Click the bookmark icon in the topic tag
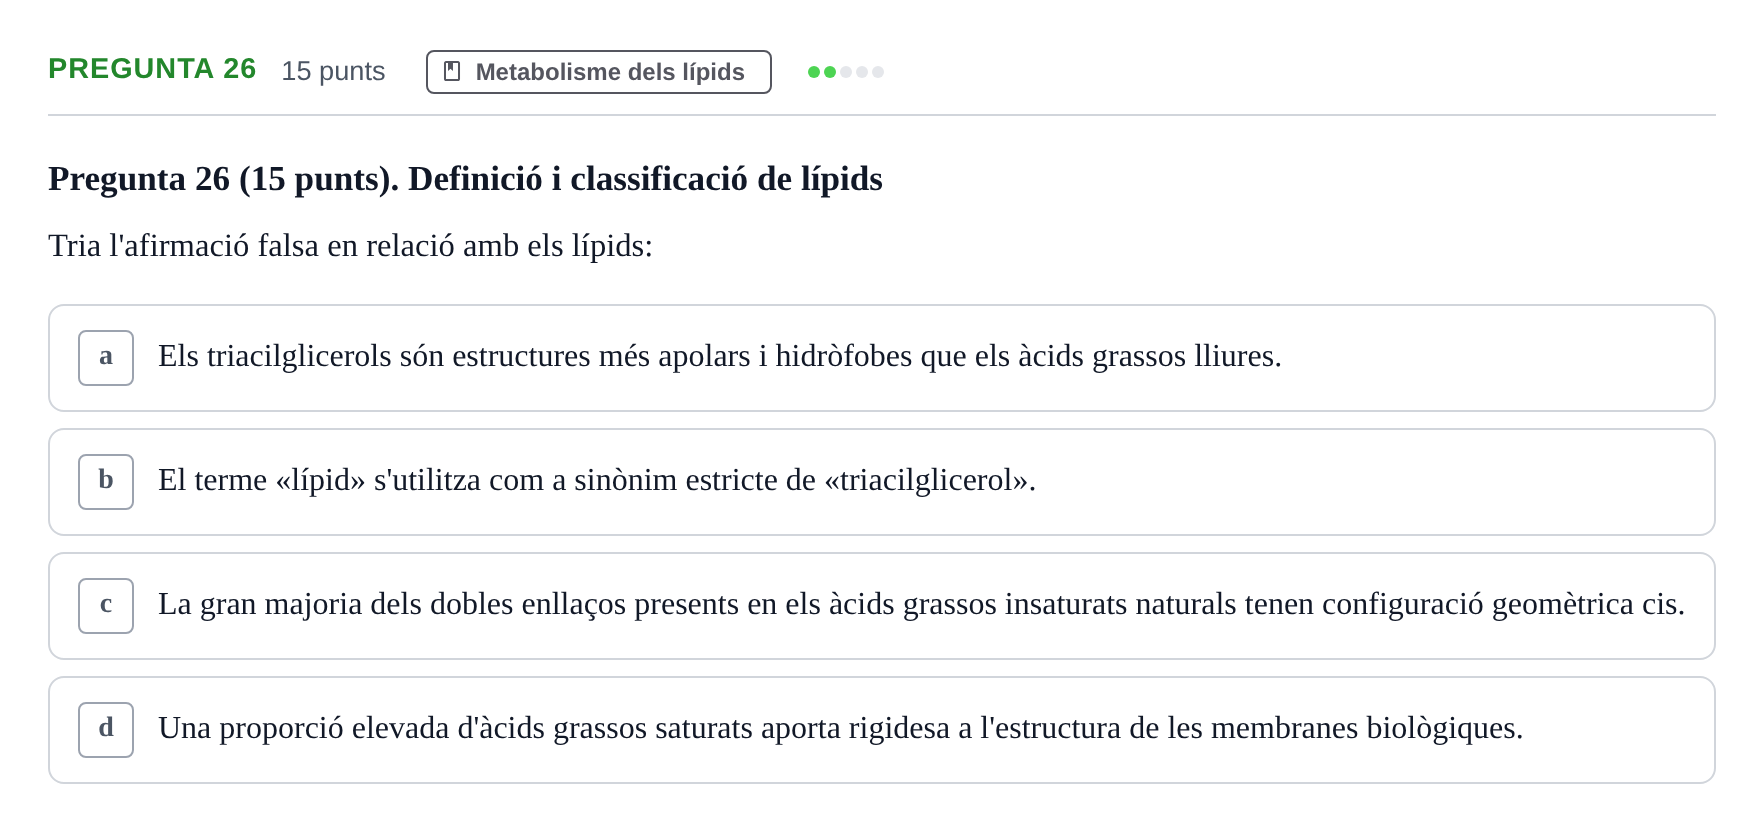This screenshot has height=832, width=1764. point(452,72)
